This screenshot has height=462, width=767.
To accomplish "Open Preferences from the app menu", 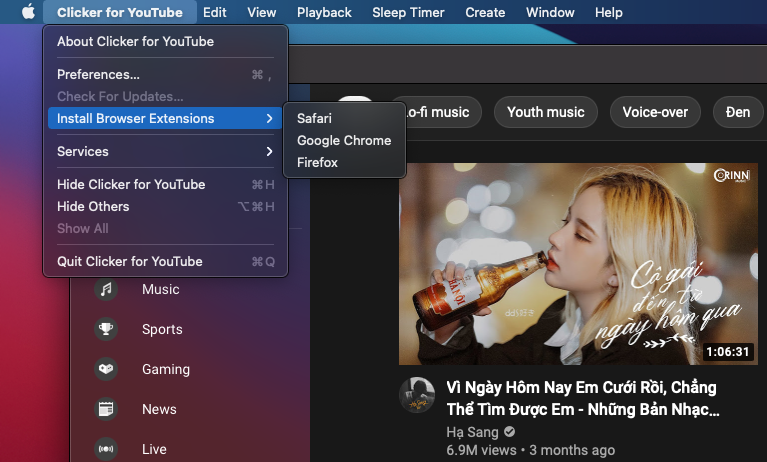I will tap(98, 74).
